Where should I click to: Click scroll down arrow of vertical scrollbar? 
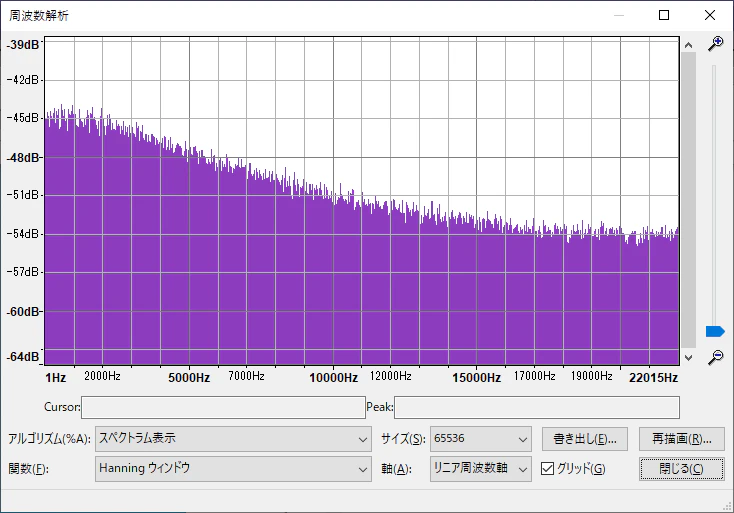point(688,358)
